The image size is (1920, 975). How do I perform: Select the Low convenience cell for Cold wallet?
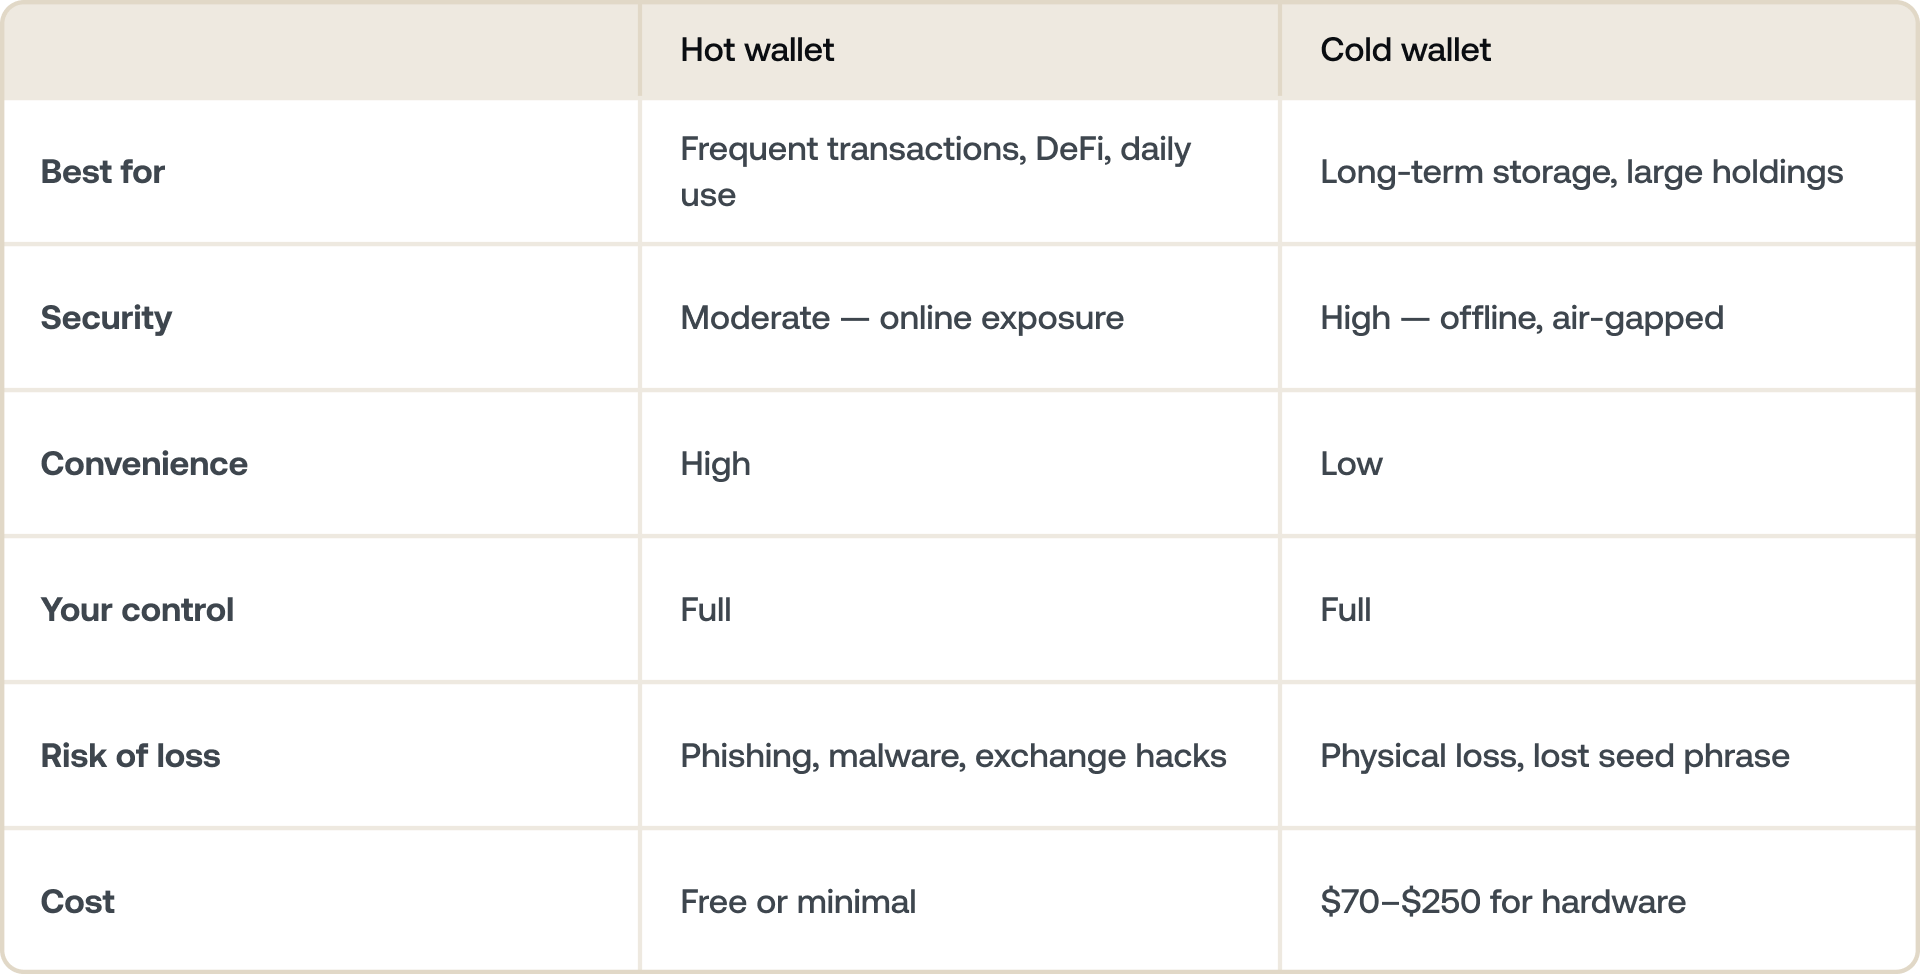click(x=1351, y=464)
